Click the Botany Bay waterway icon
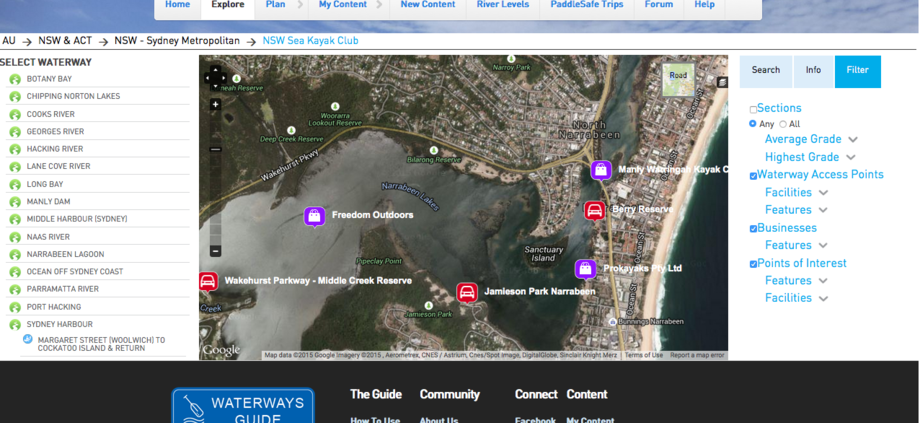The width and height of the screenshot is (920, 423). coord(15,79)
